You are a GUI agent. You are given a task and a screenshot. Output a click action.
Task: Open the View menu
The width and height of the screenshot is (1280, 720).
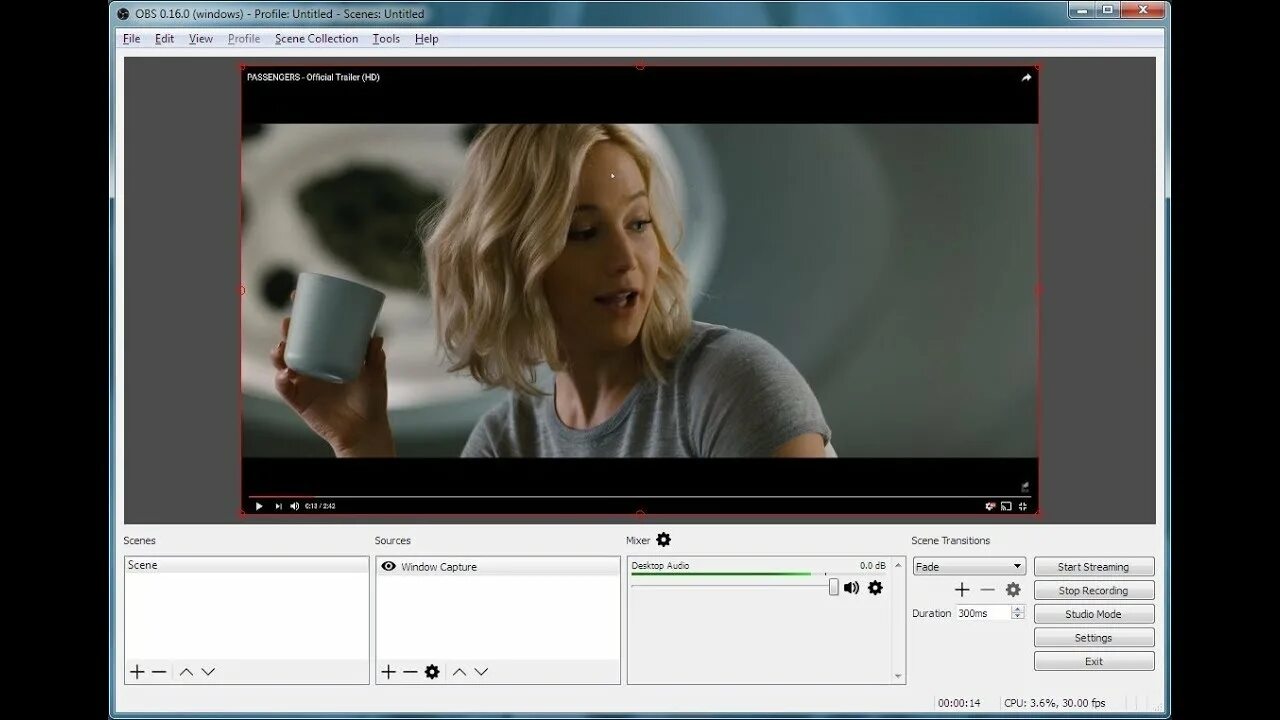pyautogui.click(x=201, y=39)
